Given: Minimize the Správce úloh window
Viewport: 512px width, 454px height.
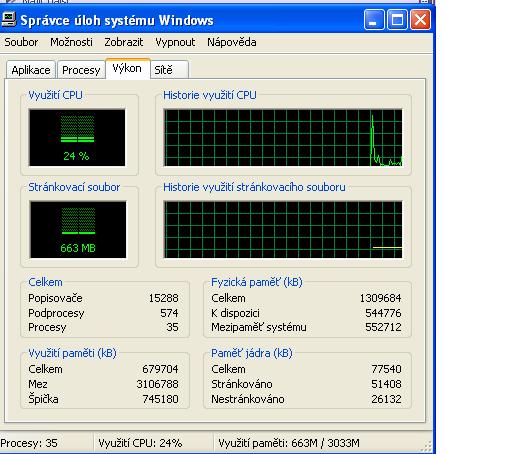Looking at the screenshot, I should [x=374, y=20].
